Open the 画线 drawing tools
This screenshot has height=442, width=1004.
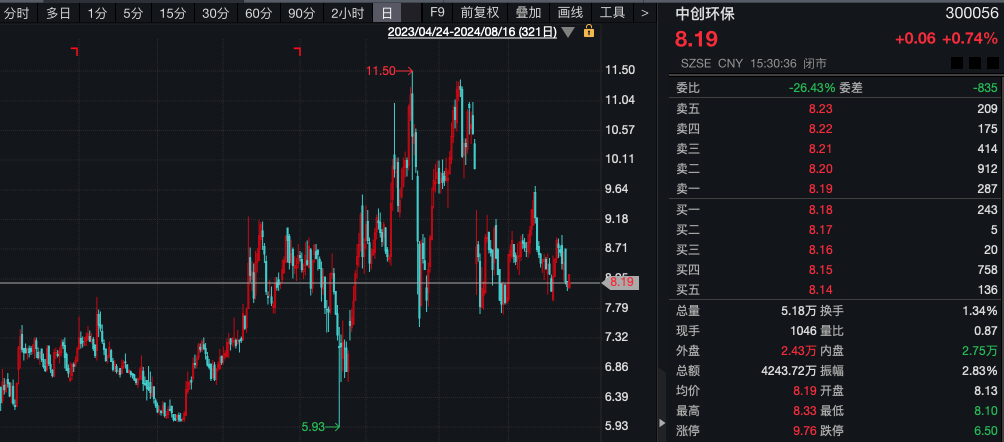click(570, 13)
